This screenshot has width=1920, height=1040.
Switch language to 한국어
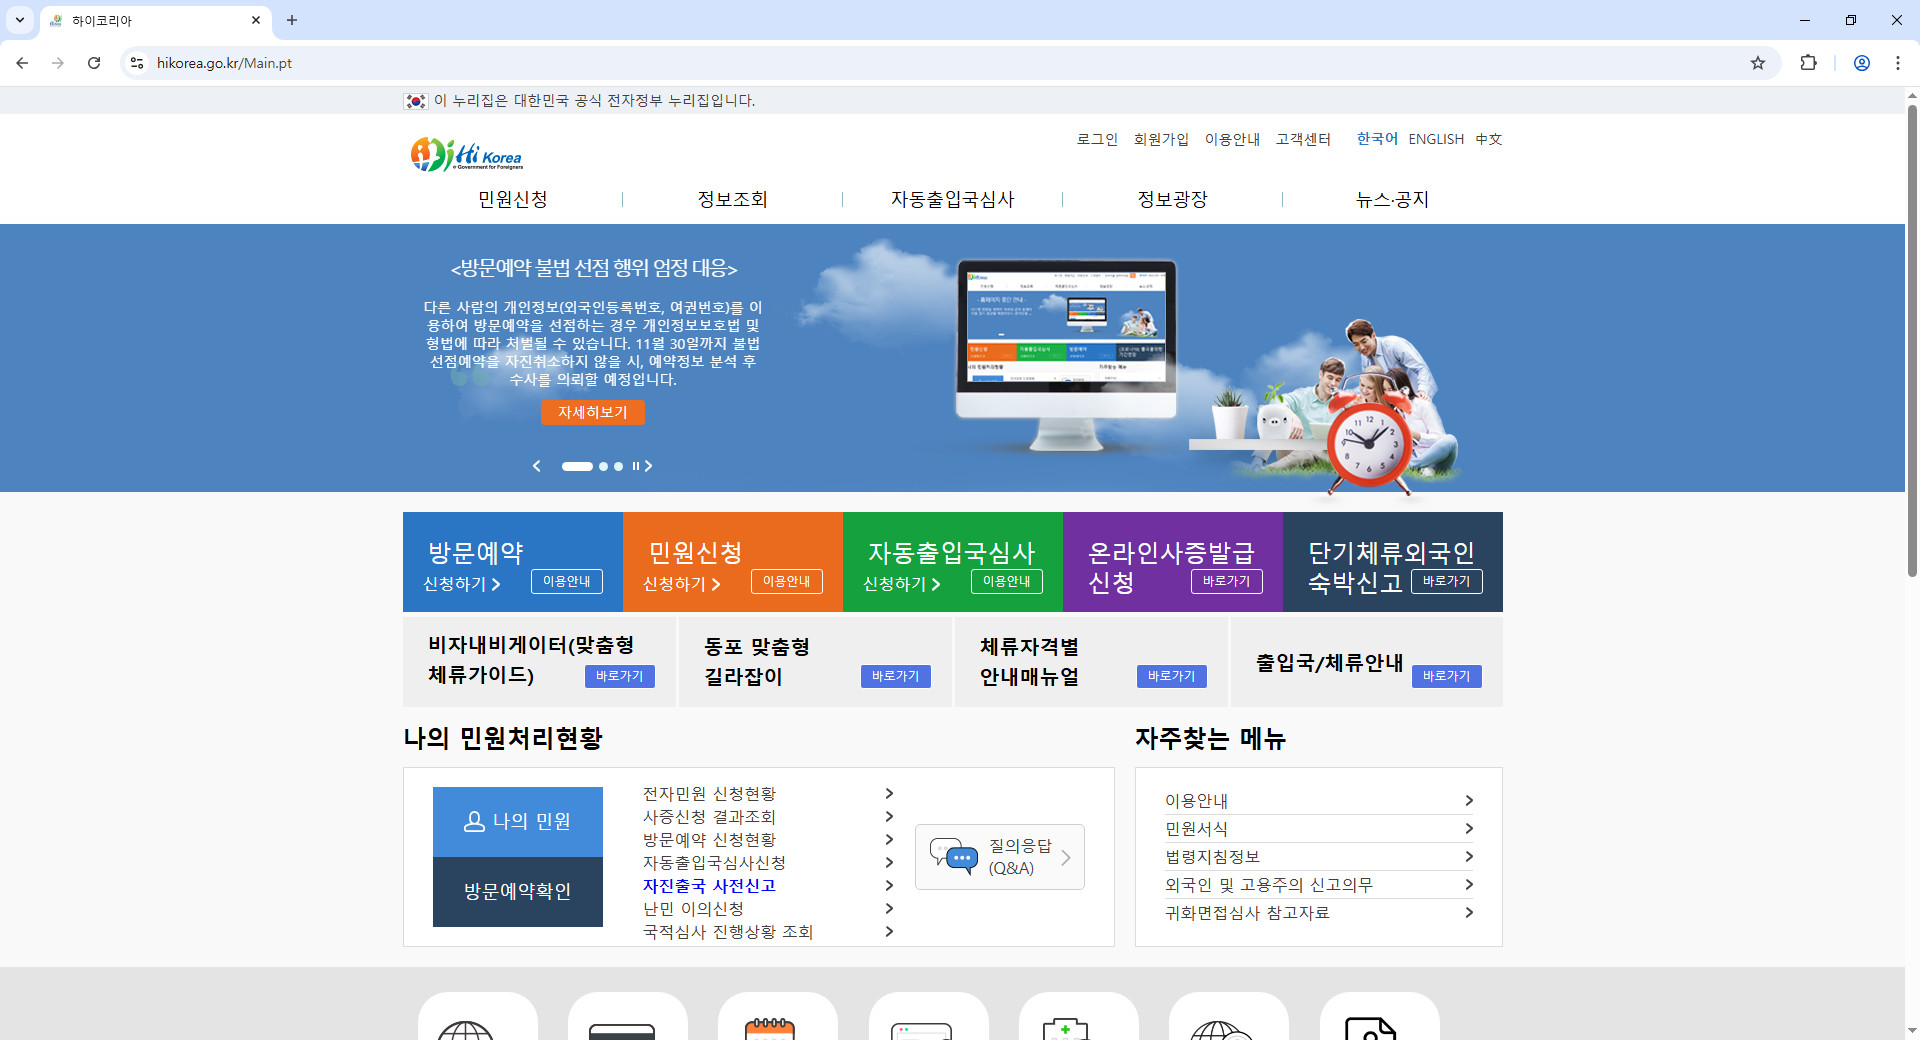click(1377, 139)
